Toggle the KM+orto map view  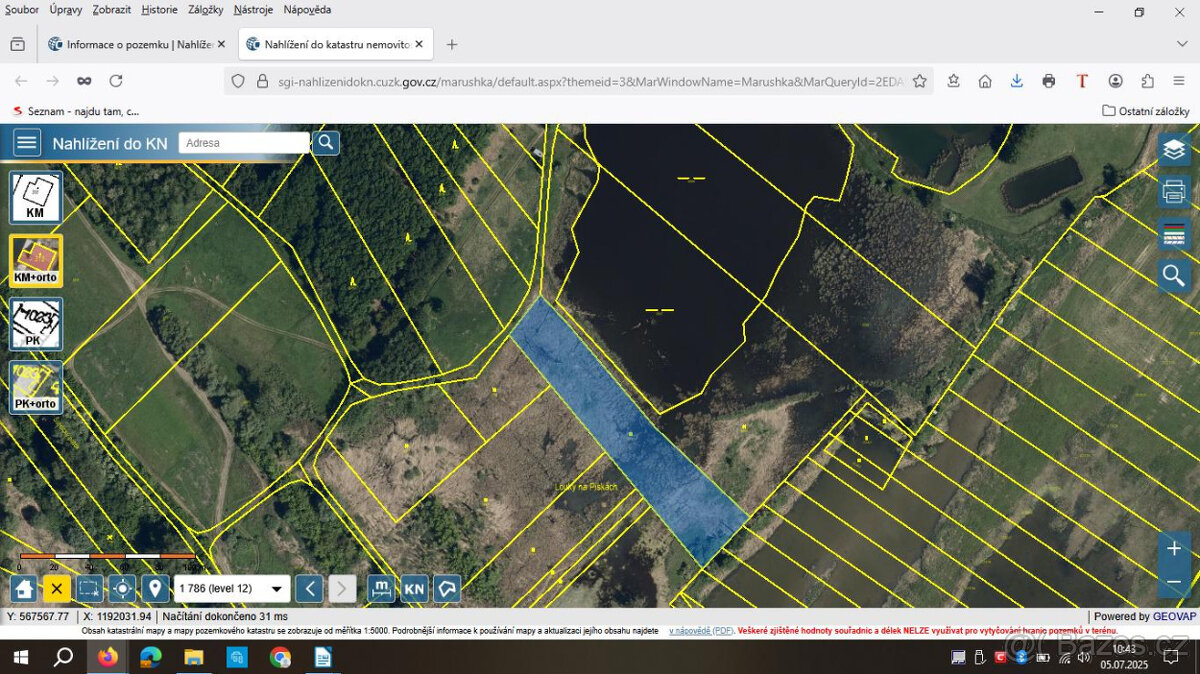(36, 261)
